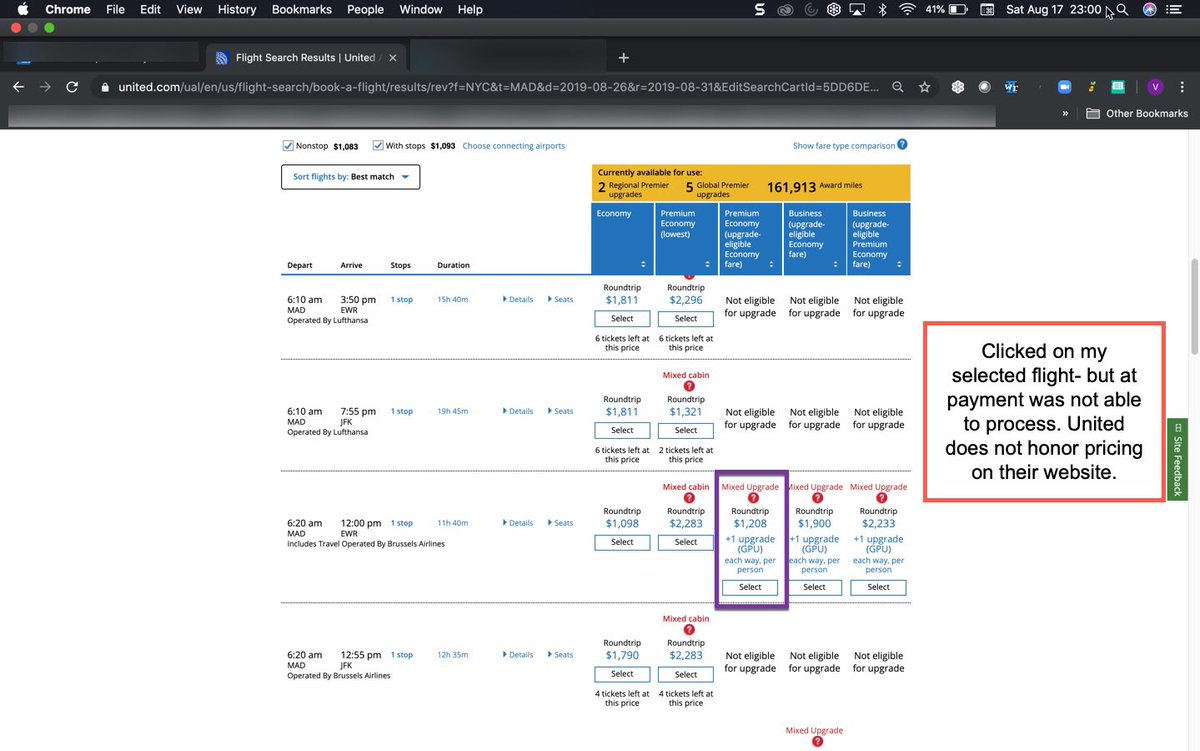Select the $1,811 Economy fare to JFK
1200x751 pixels.
coord(622,430)
